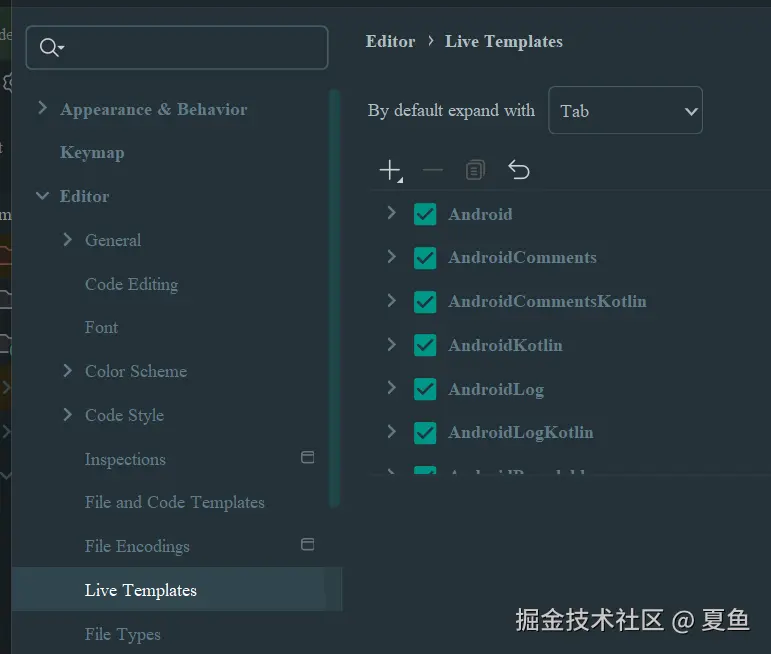Disable the AndroidLog template group

(425, 389)
